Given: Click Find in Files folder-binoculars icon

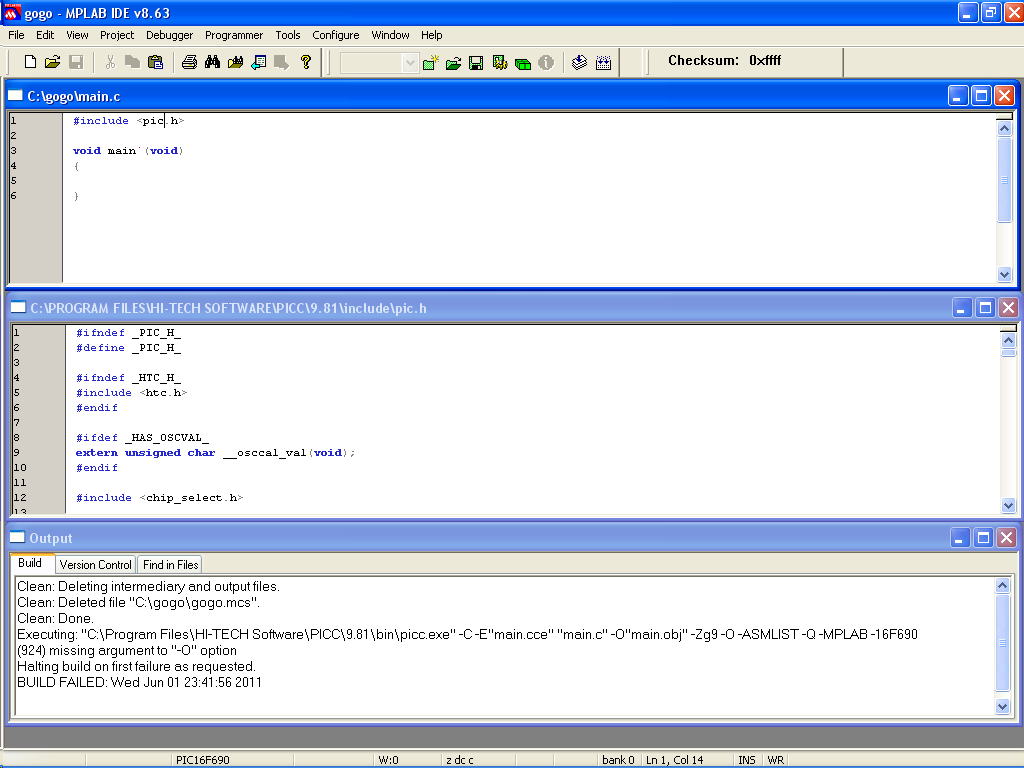Looking at the screenshot, I should pyautogui.click(x=235, y=62).
